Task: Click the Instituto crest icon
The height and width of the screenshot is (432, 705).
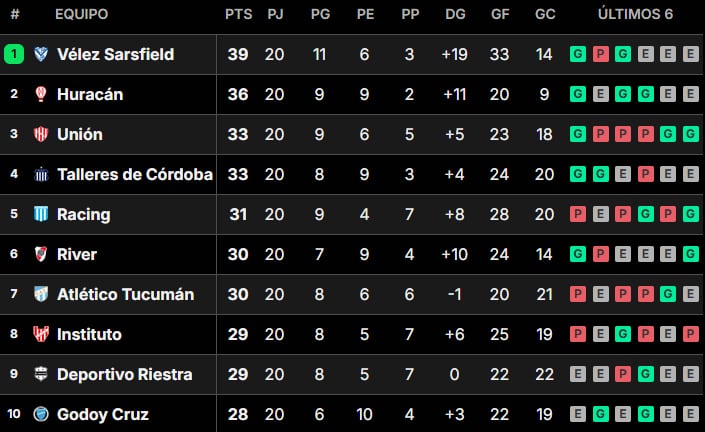Action: (41, 334)
